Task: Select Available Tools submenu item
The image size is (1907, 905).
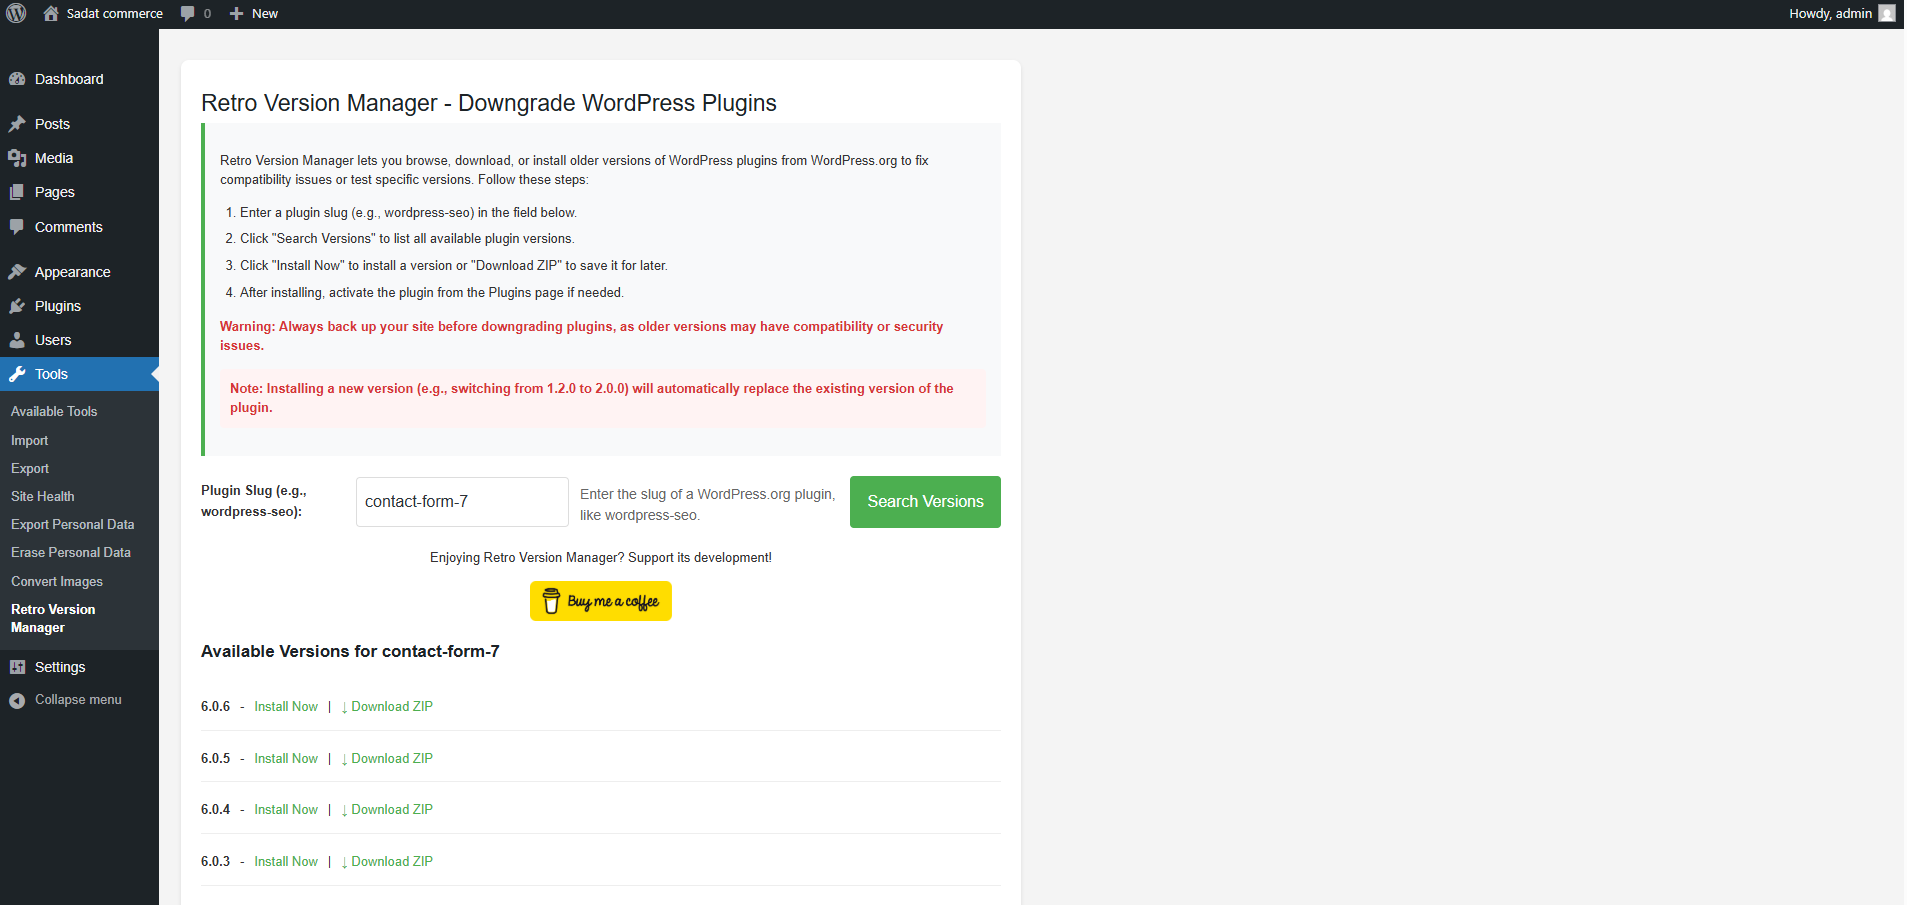Action: 54,411
